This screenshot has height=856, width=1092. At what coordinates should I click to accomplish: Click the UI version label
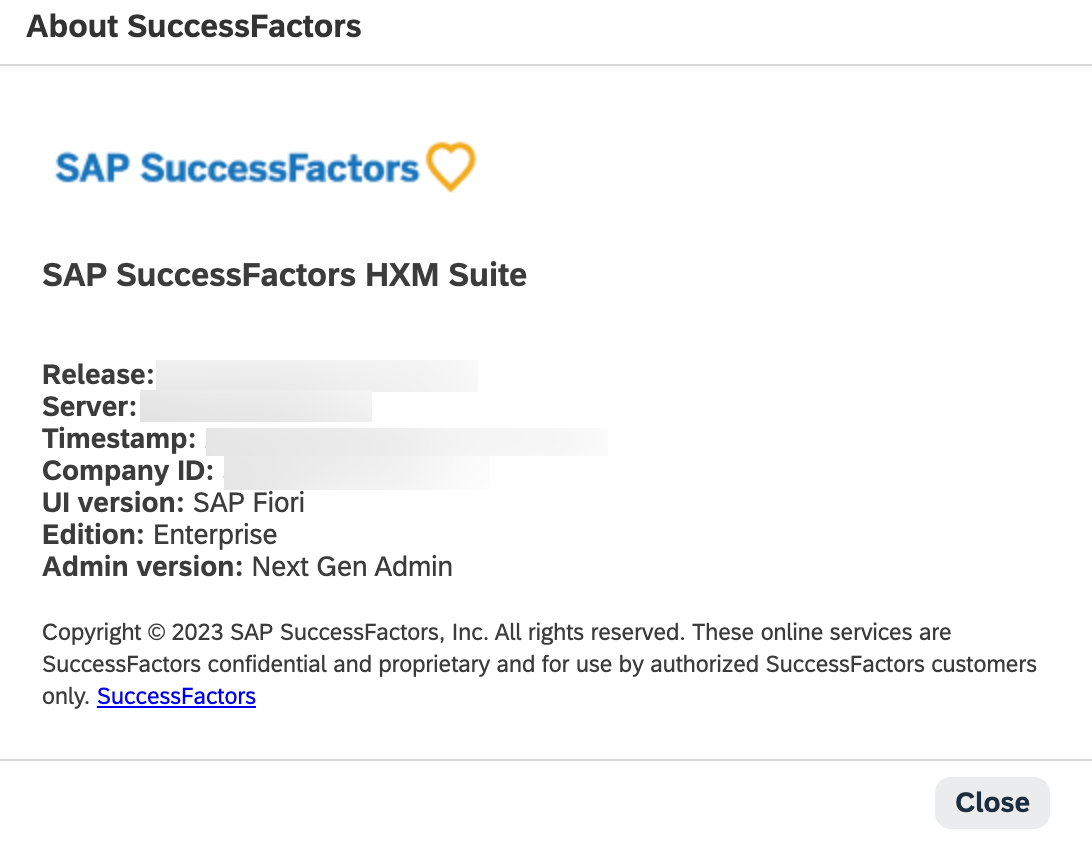[x=114, y=503]
